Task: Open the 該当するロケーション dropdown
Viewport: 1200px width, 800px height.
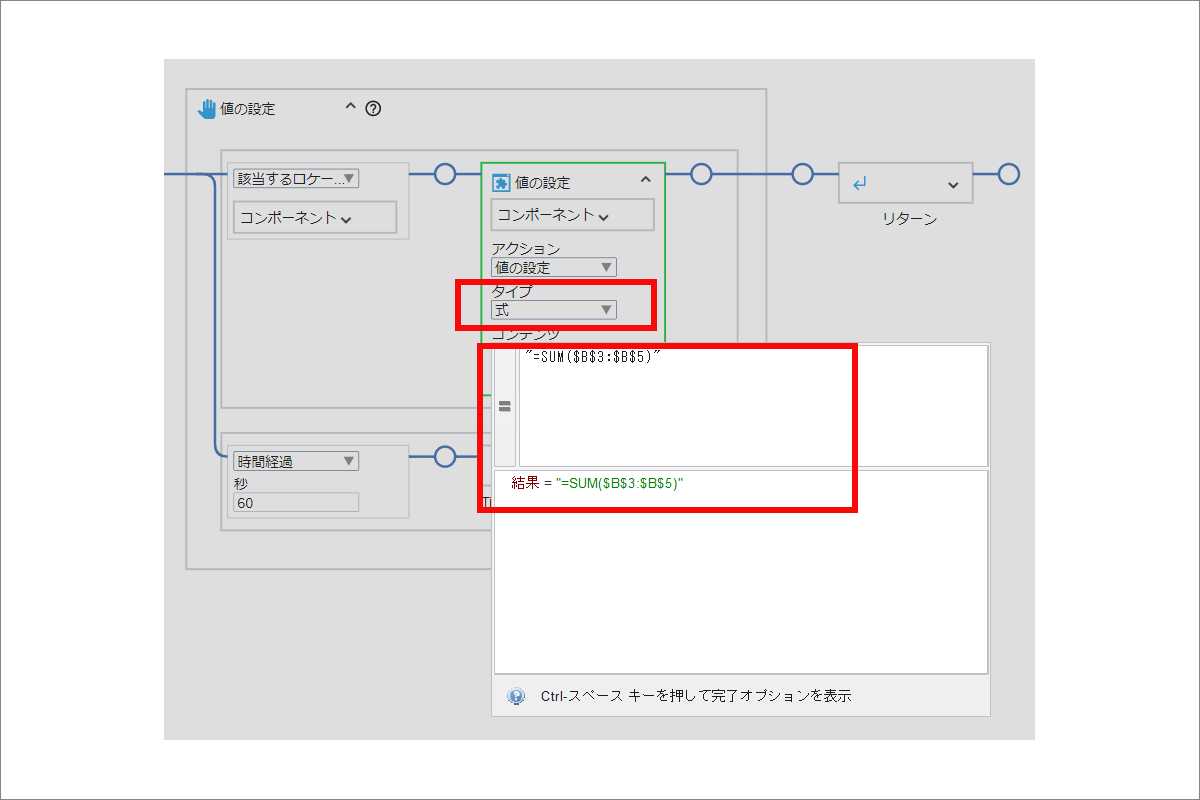Action: click(x=295, y=179)
